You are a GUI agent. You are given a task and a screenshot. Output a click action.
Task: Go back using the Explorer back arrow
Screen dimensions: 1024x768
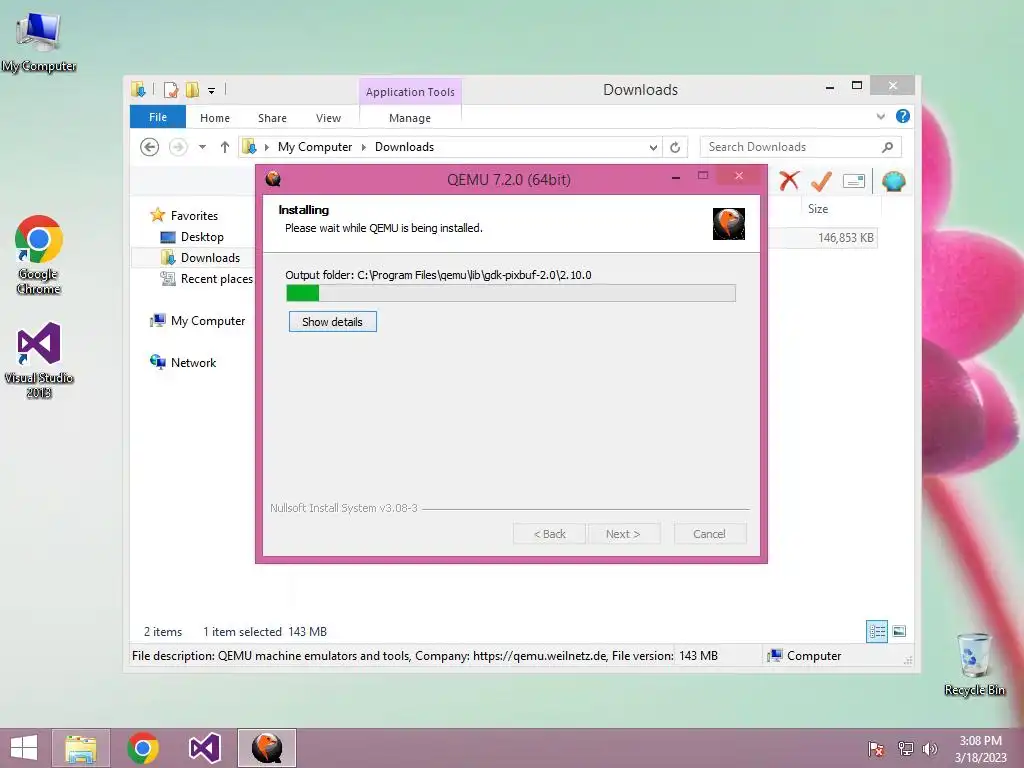[x=150, y=147]
